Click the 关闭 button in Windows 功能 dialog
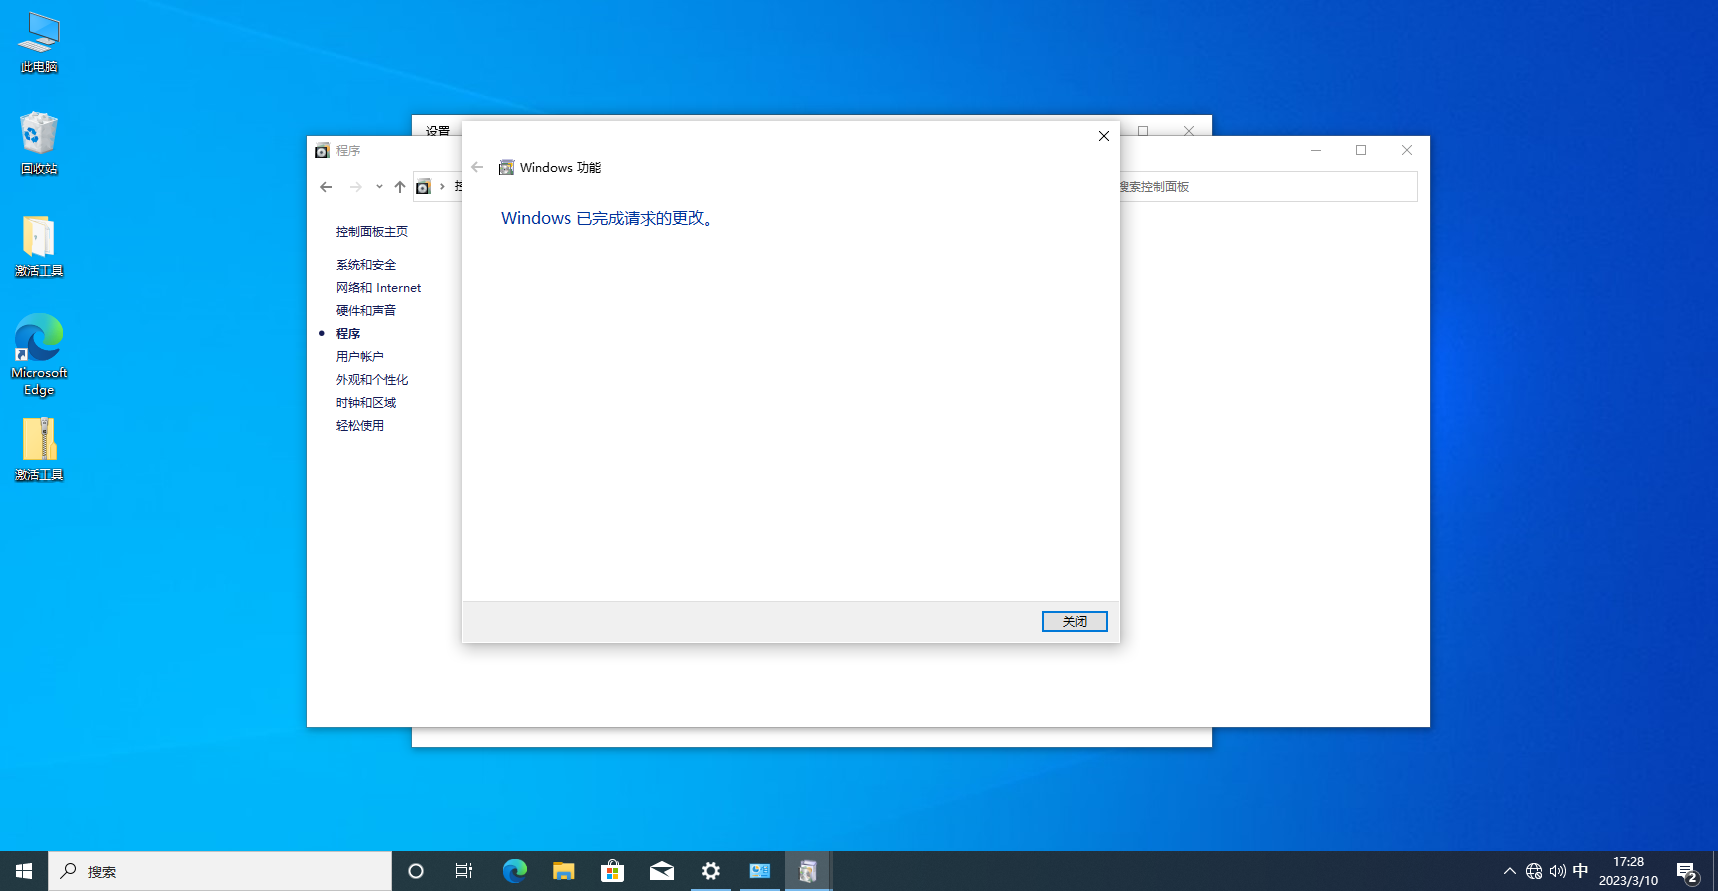1718x891 pixels. click(x=1074, y=621)
